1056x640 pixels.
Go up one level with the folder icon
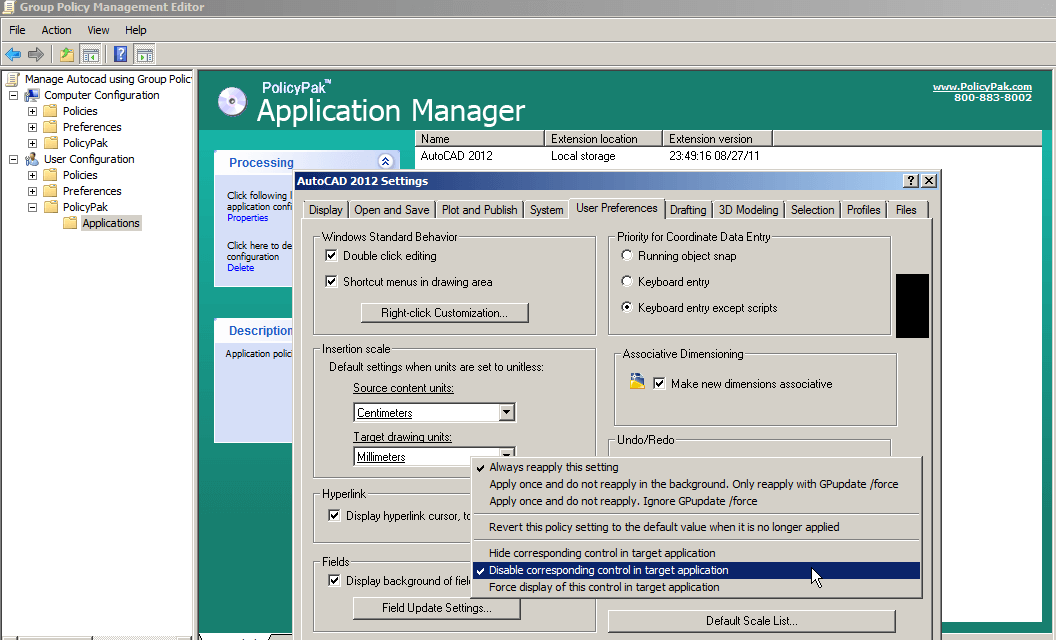67,54
